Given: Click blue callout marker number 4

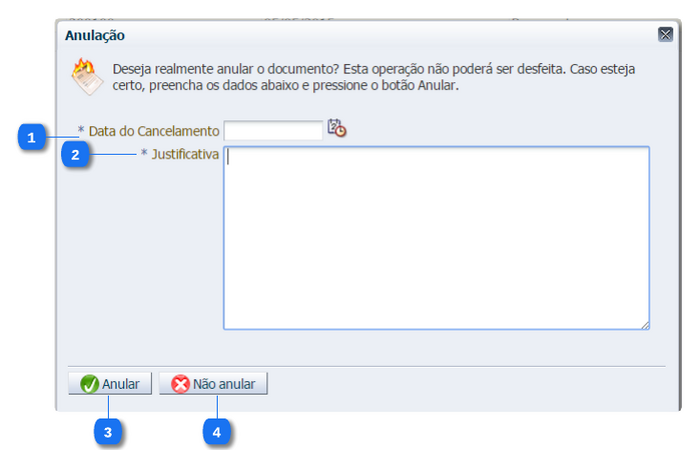Looking at the screenshot, I should tap(217, 431).
